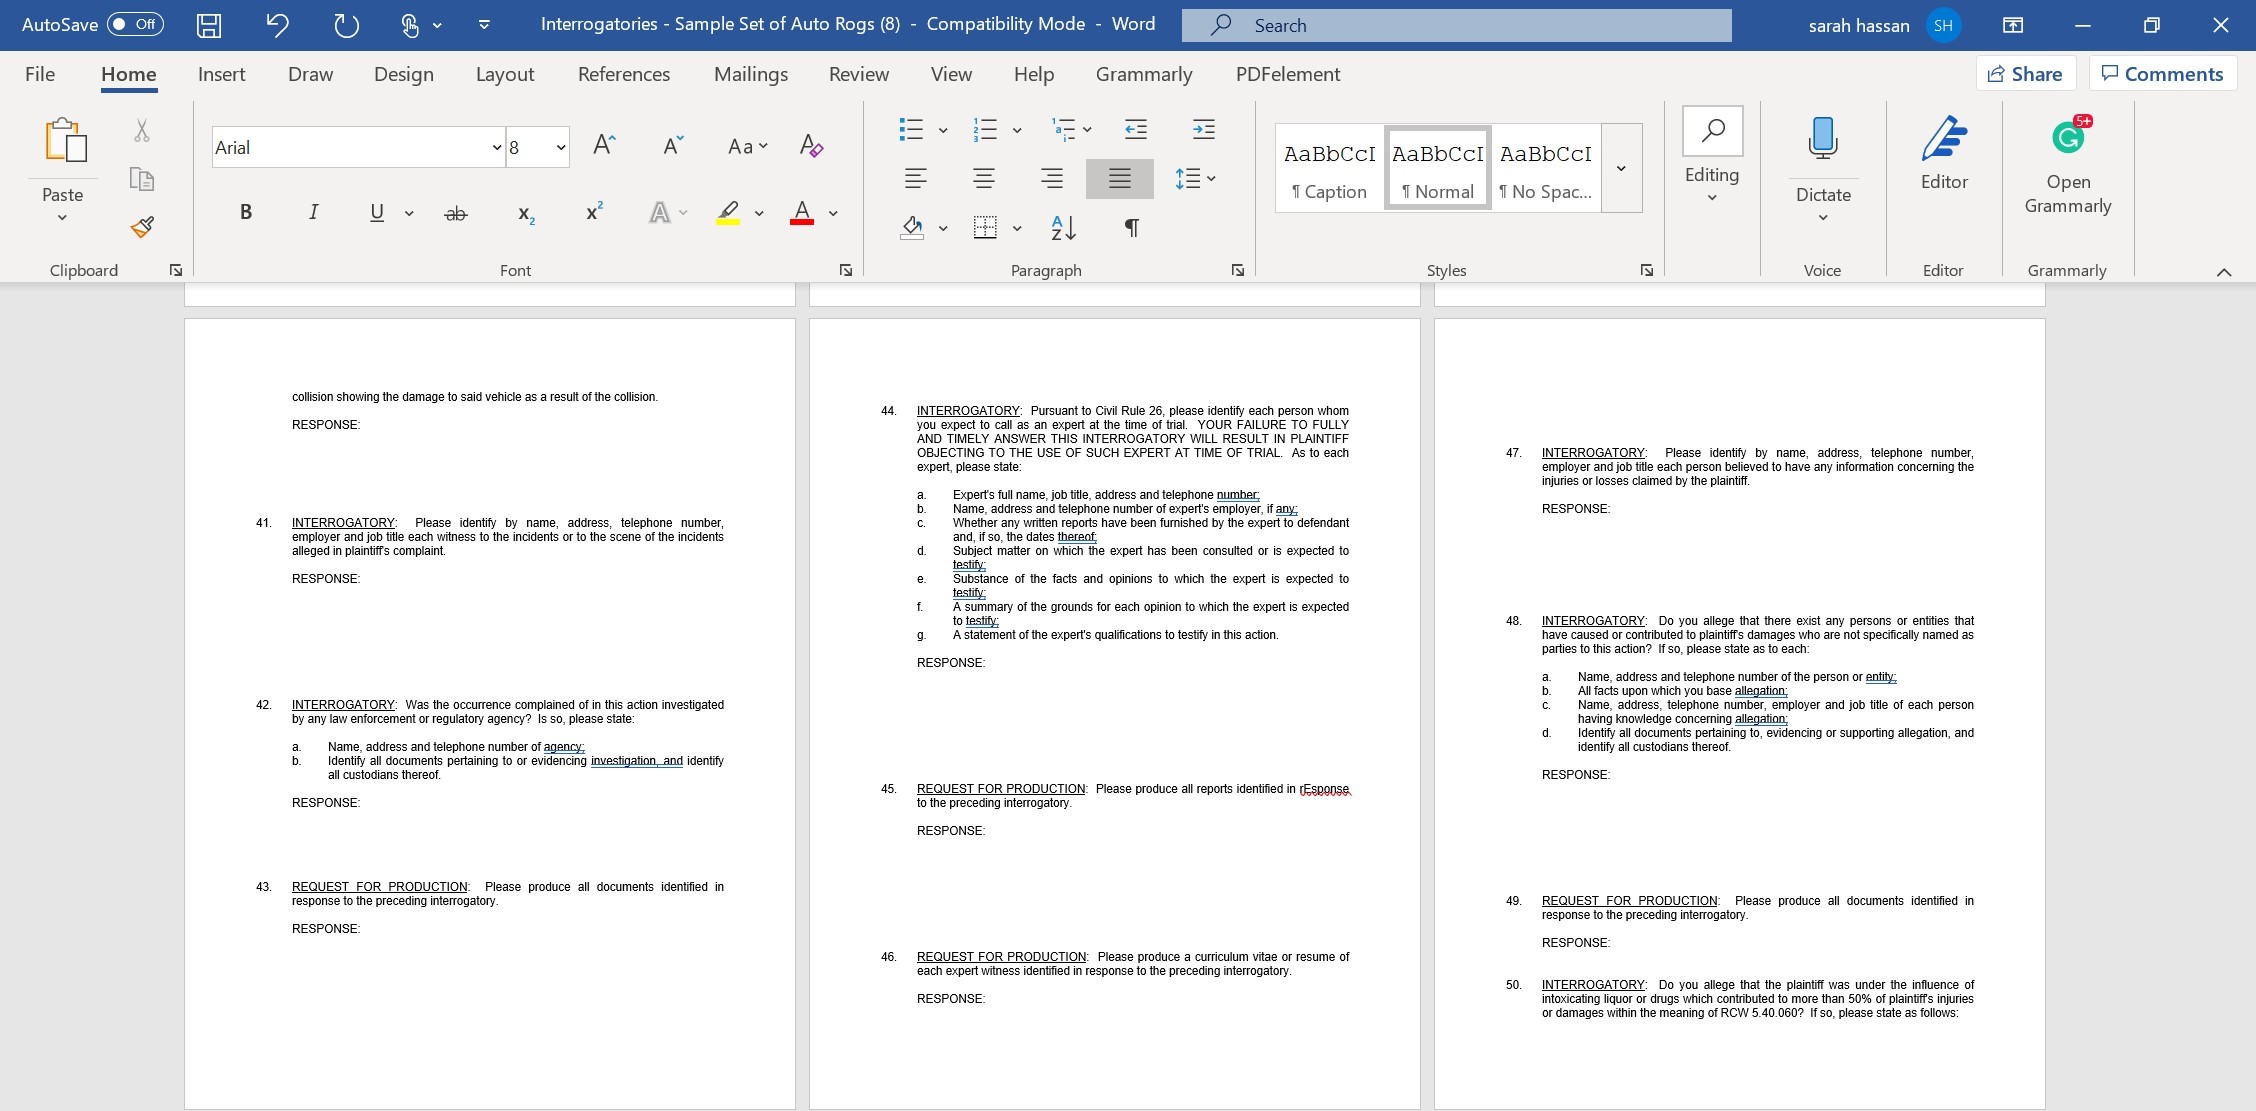Apply yellow text highlight color
This screenshot has width=2256, height=1111.
728,212
